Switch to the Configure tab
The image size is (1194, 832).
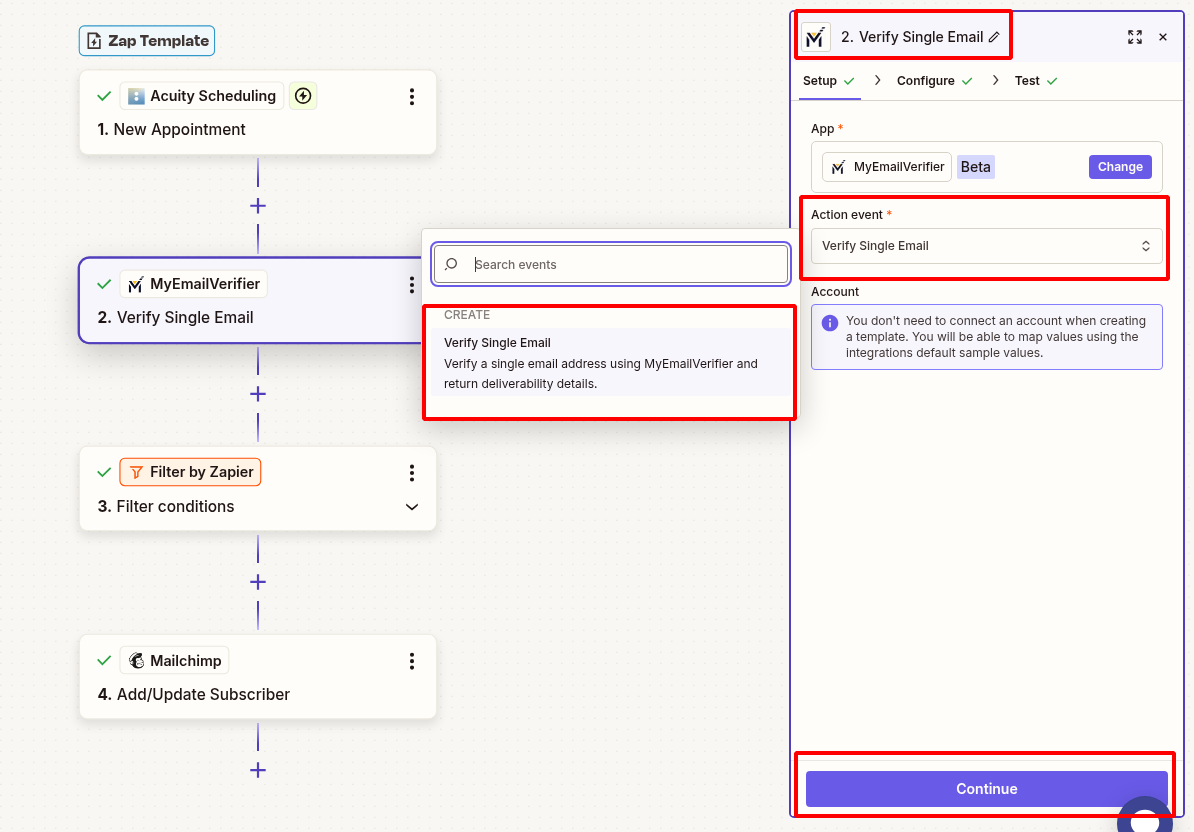tap(926, 80)
